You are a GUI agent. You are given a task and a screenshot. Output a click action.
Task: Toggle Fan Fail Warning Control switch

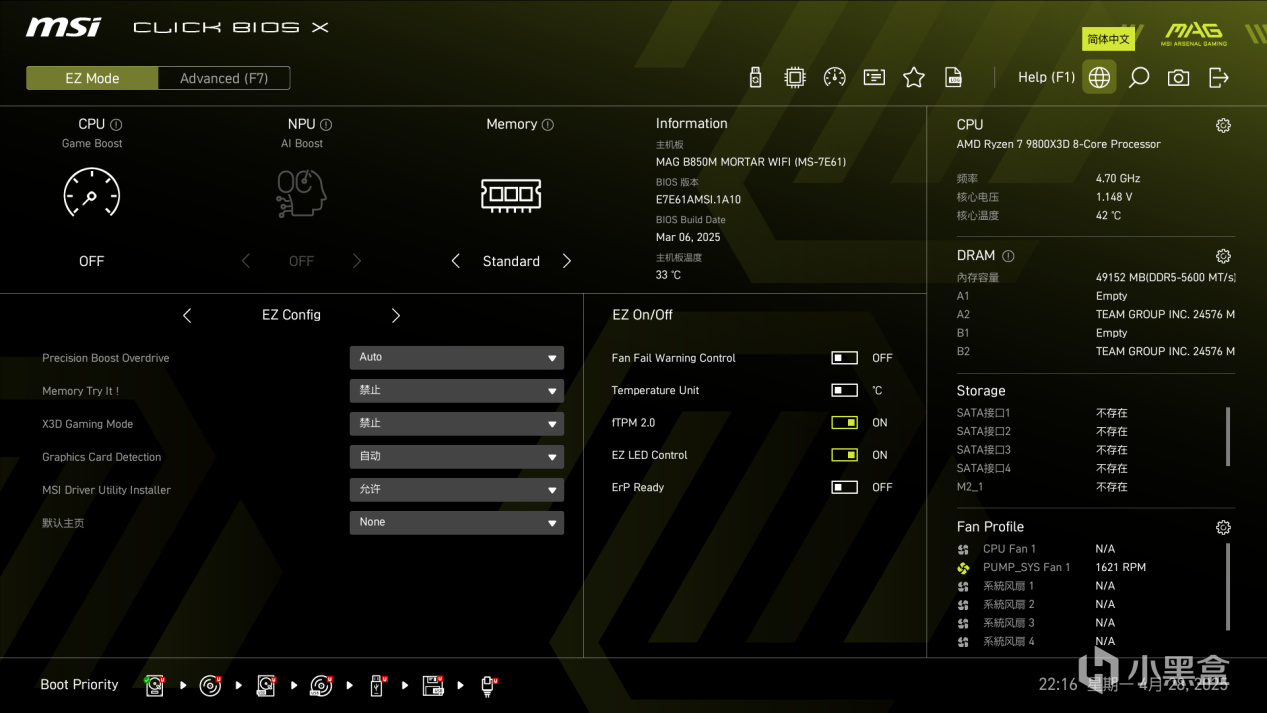[844, 358]
